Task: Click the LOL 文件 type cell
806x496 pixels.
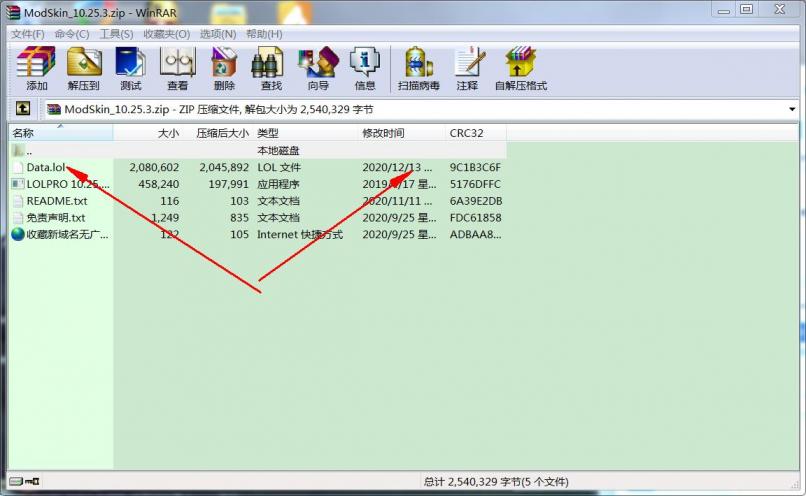Action: [x=279, y=167]
